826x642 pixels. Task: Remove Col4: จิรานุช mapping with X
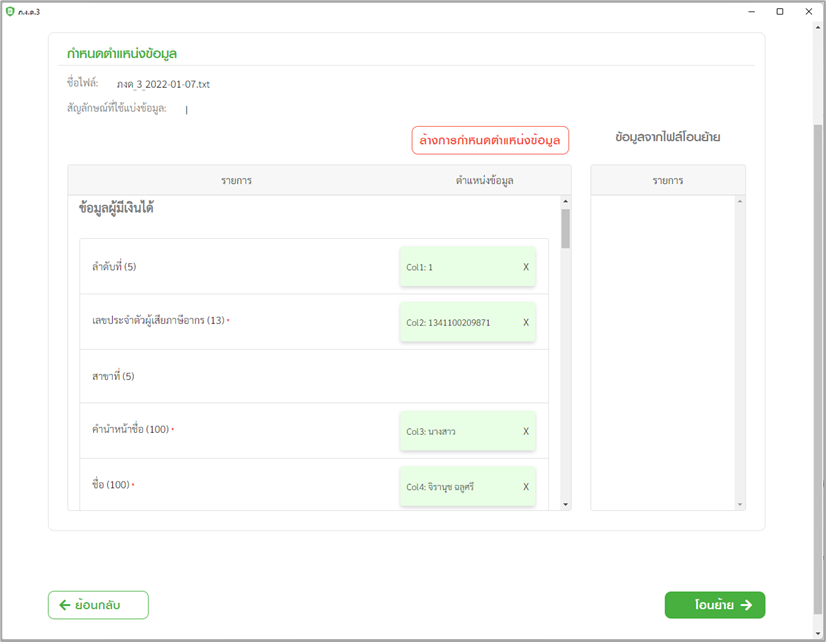click(x=526, y=486)
